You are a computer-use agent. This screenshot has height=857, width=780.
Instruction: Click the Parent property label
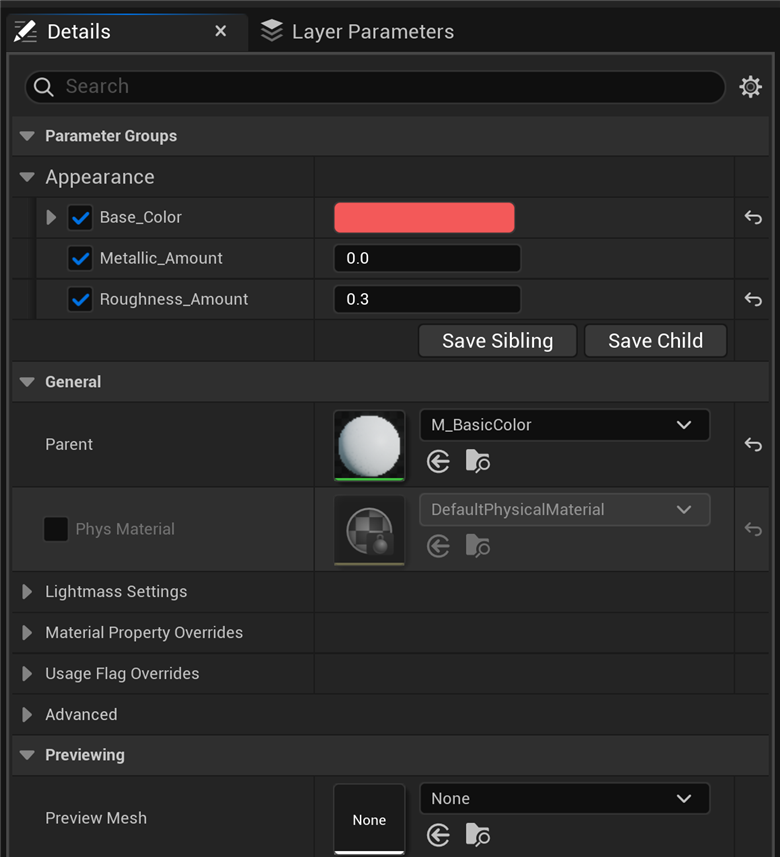pos(69,444)
